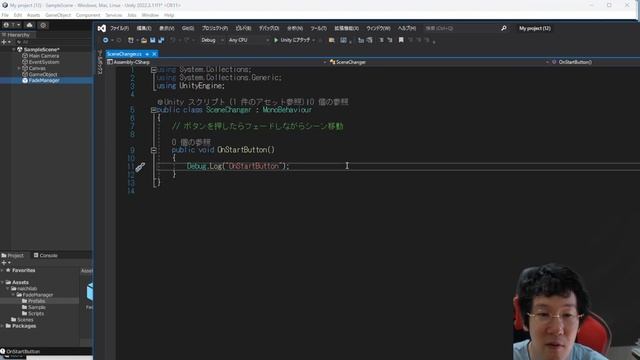
Task: Click the undo icon in Visual Studio
Action: (173, 40)
